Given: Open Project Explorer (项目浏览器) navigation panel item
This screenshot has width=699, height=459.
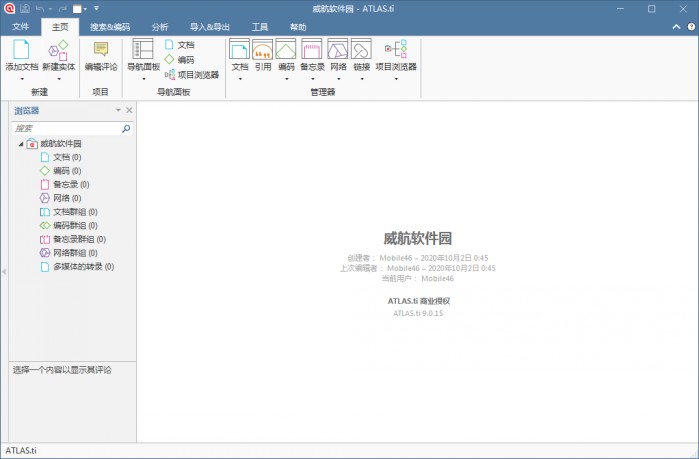Looking at the screenshot, I should click(x=192, y=74).
